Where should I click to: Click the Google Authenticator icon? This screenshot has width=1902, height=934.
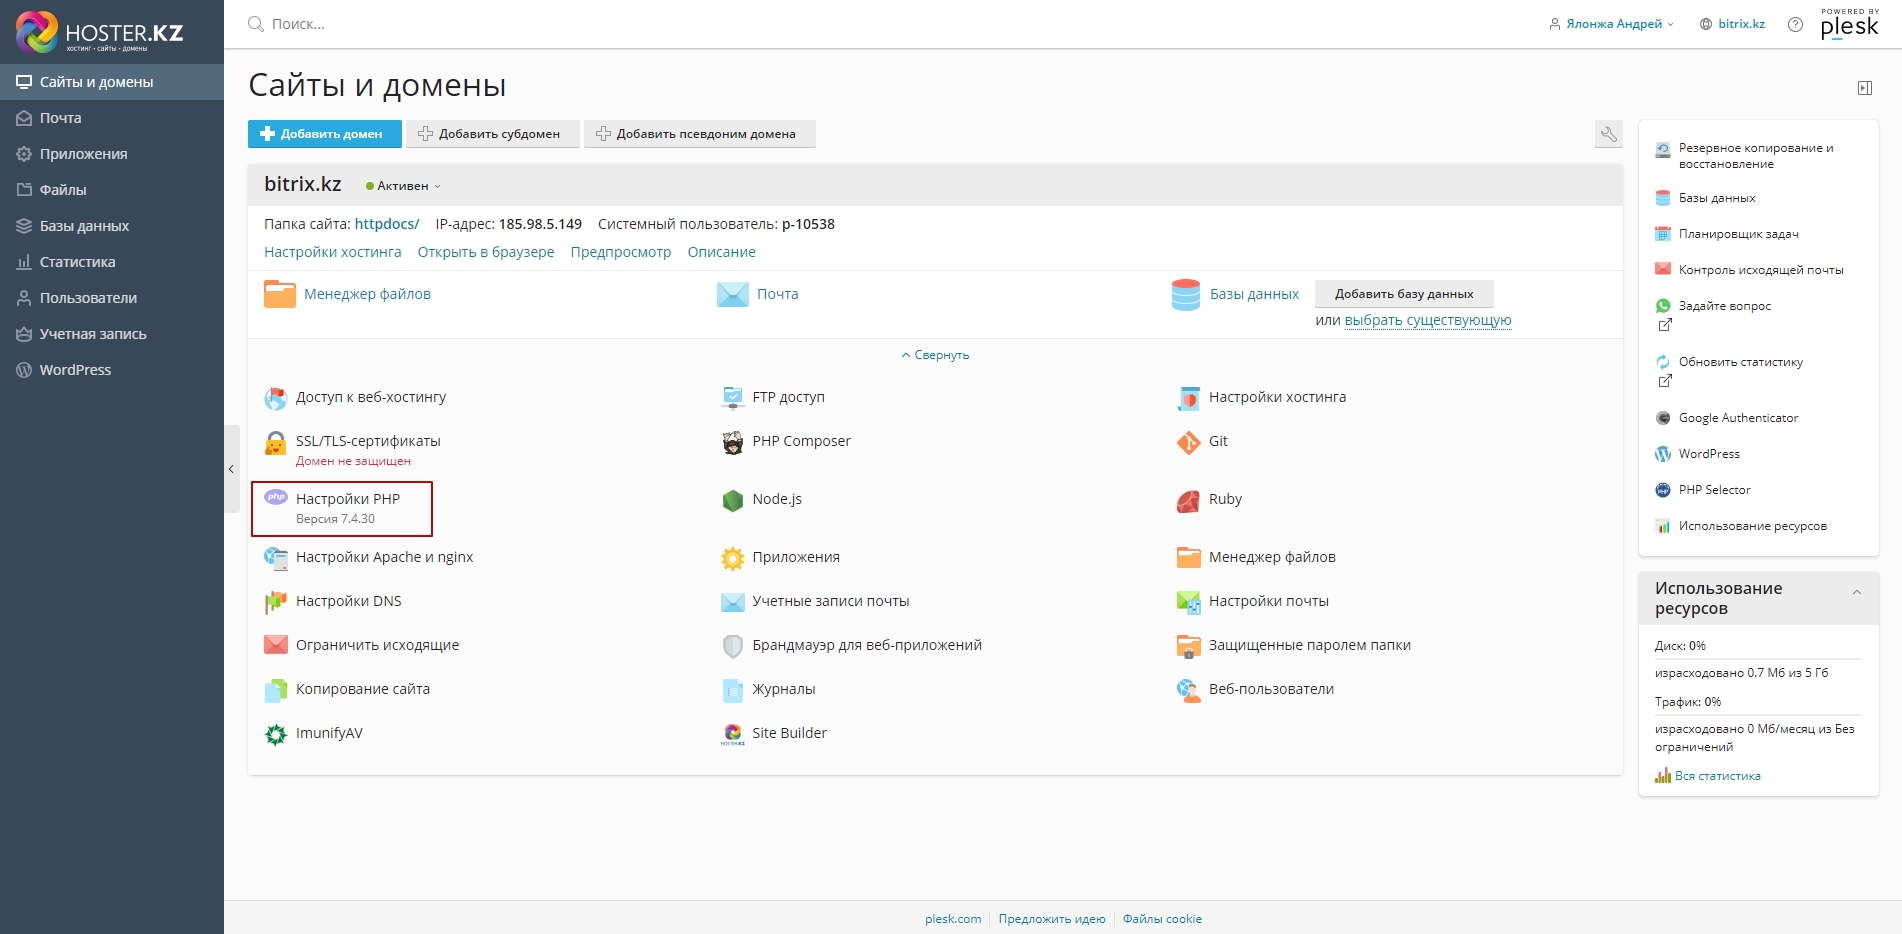click(1663, 418)
